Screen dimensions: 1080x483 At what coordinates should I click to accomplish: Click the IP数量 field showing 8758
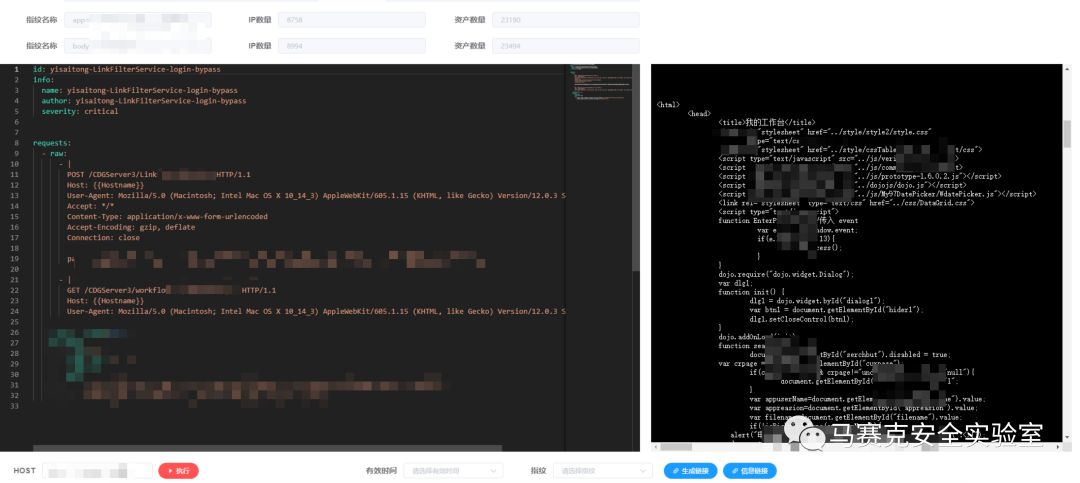[x=351, y=20]
